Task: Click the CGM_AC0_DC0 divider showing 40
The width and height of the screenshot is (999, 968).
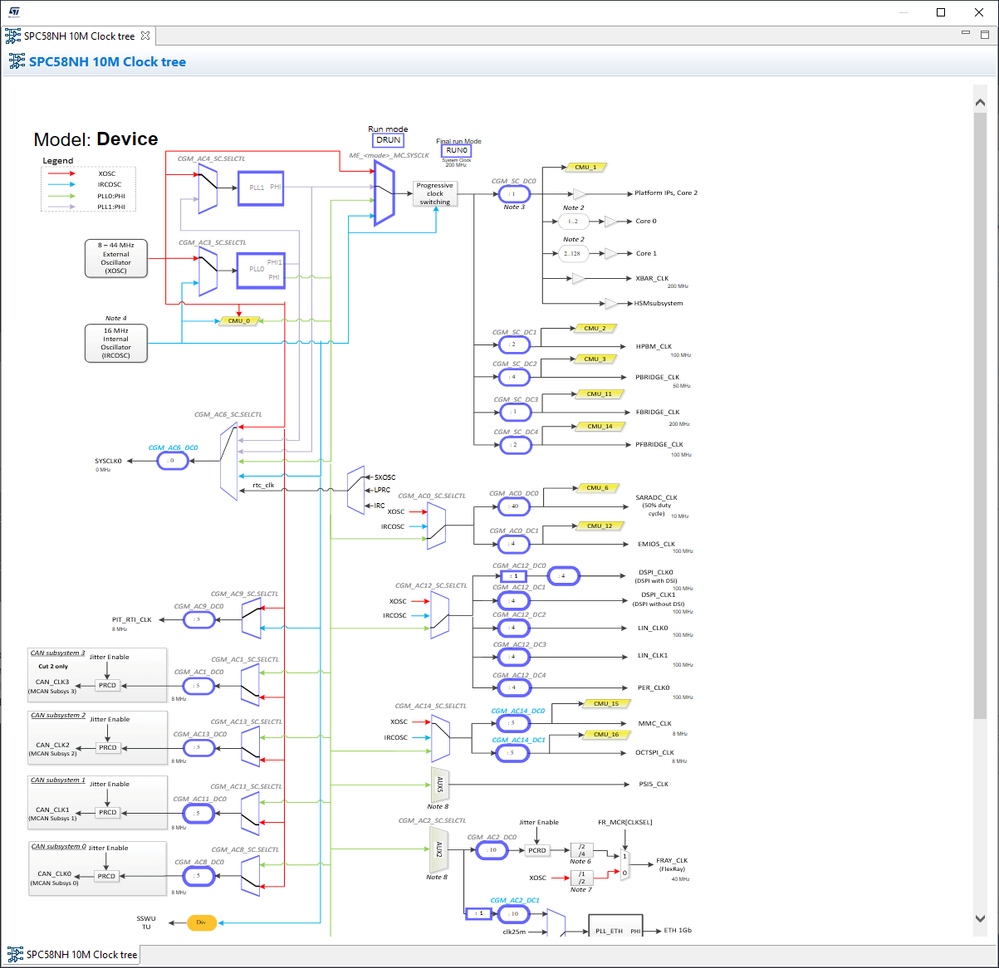Action: (514, 507)
